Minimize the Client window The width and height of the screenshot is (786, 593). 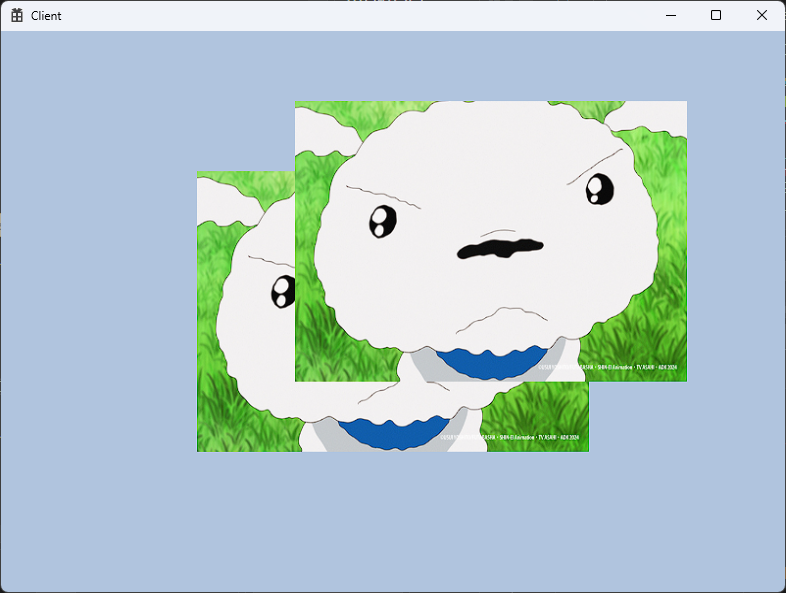[671, 16]
